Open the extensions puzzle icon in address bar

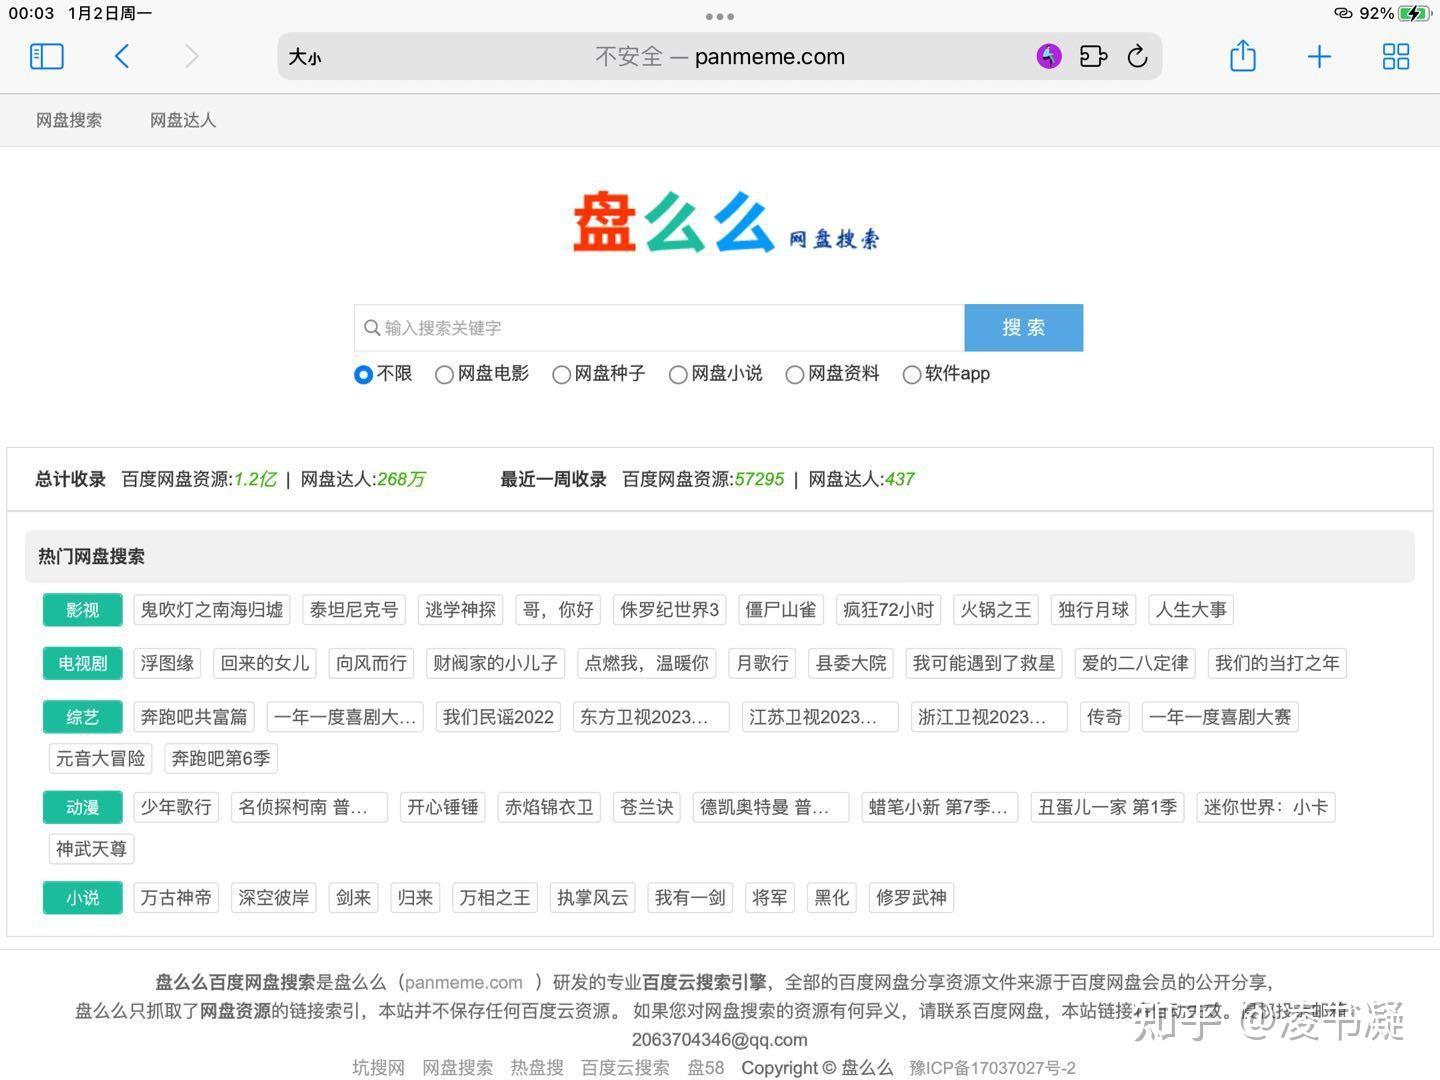pyautogui.click(x=1093, y=56)
